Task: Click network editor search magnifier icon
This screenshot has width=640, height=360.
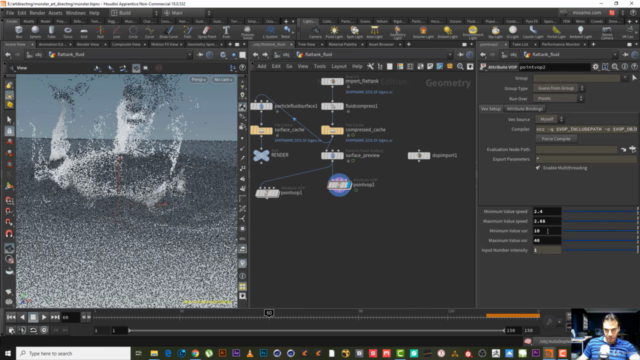Action: coord(460,67)
